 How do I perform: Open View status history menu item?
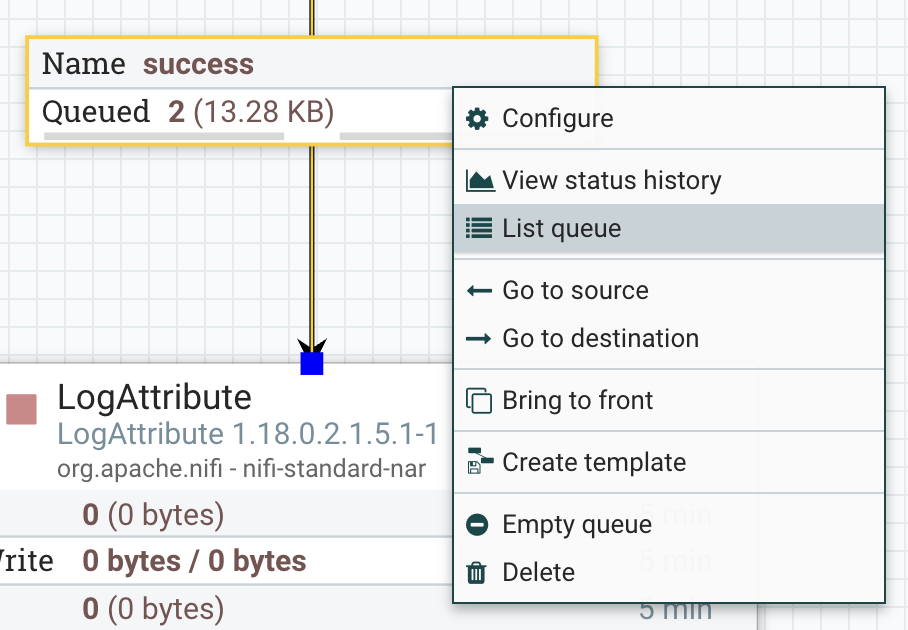point(611,181)
